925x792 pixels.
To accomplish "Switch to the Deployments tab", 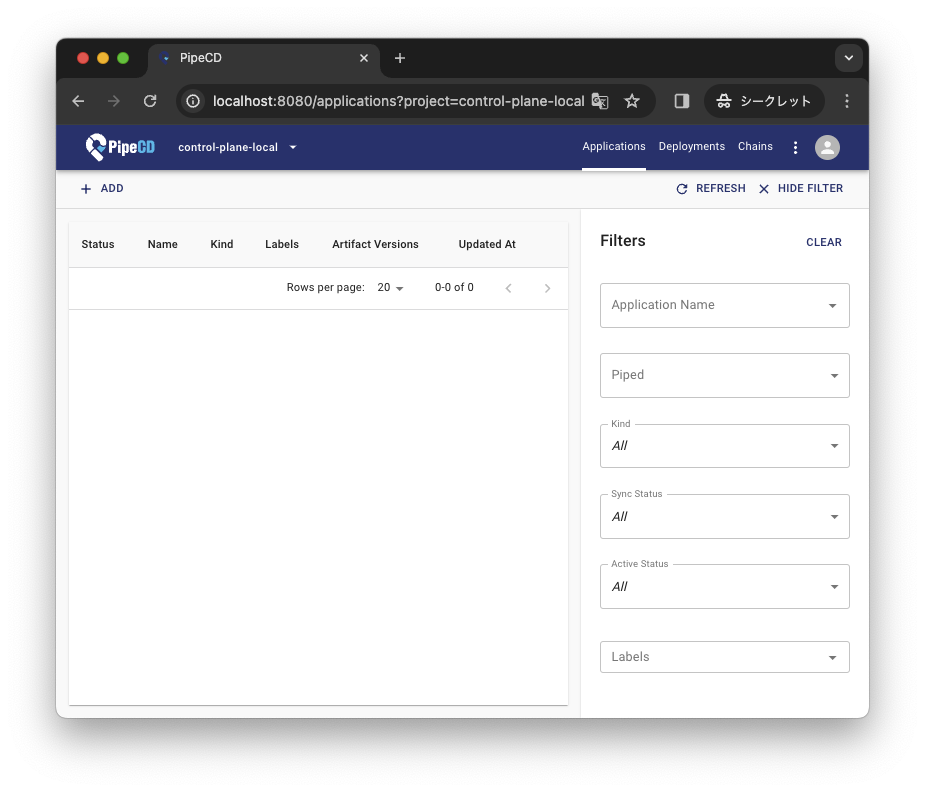I will 691,147.
